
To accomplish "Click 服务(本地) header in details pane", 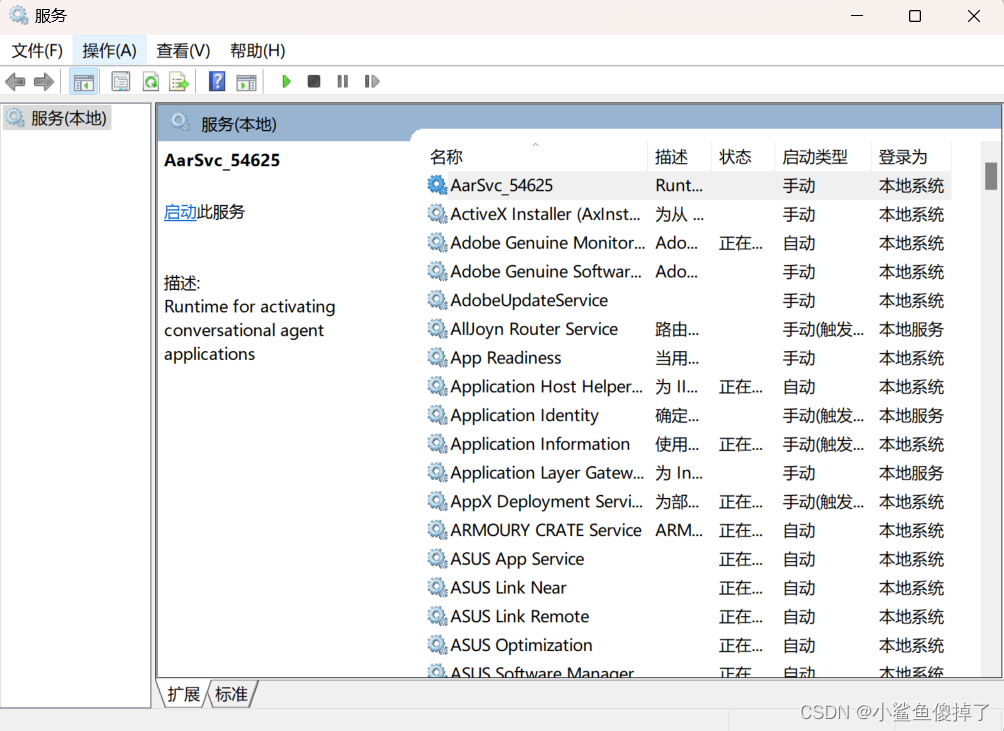I will point(238,124).
